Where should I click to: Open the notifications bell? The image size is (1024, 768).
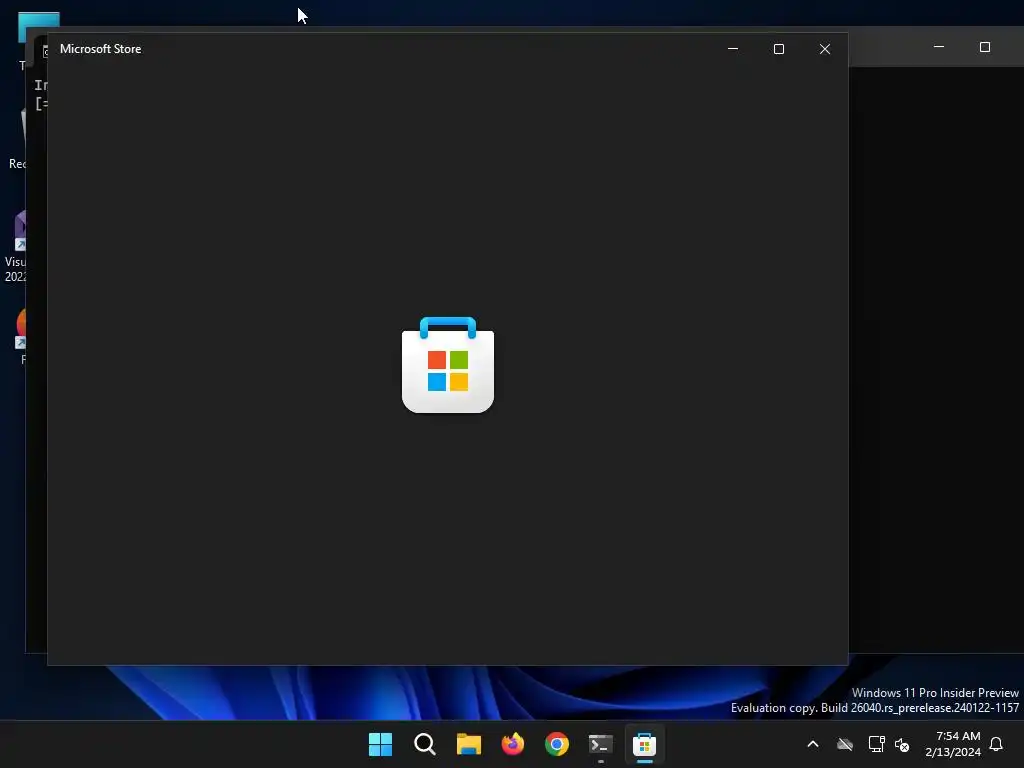[x=997, y=744]
